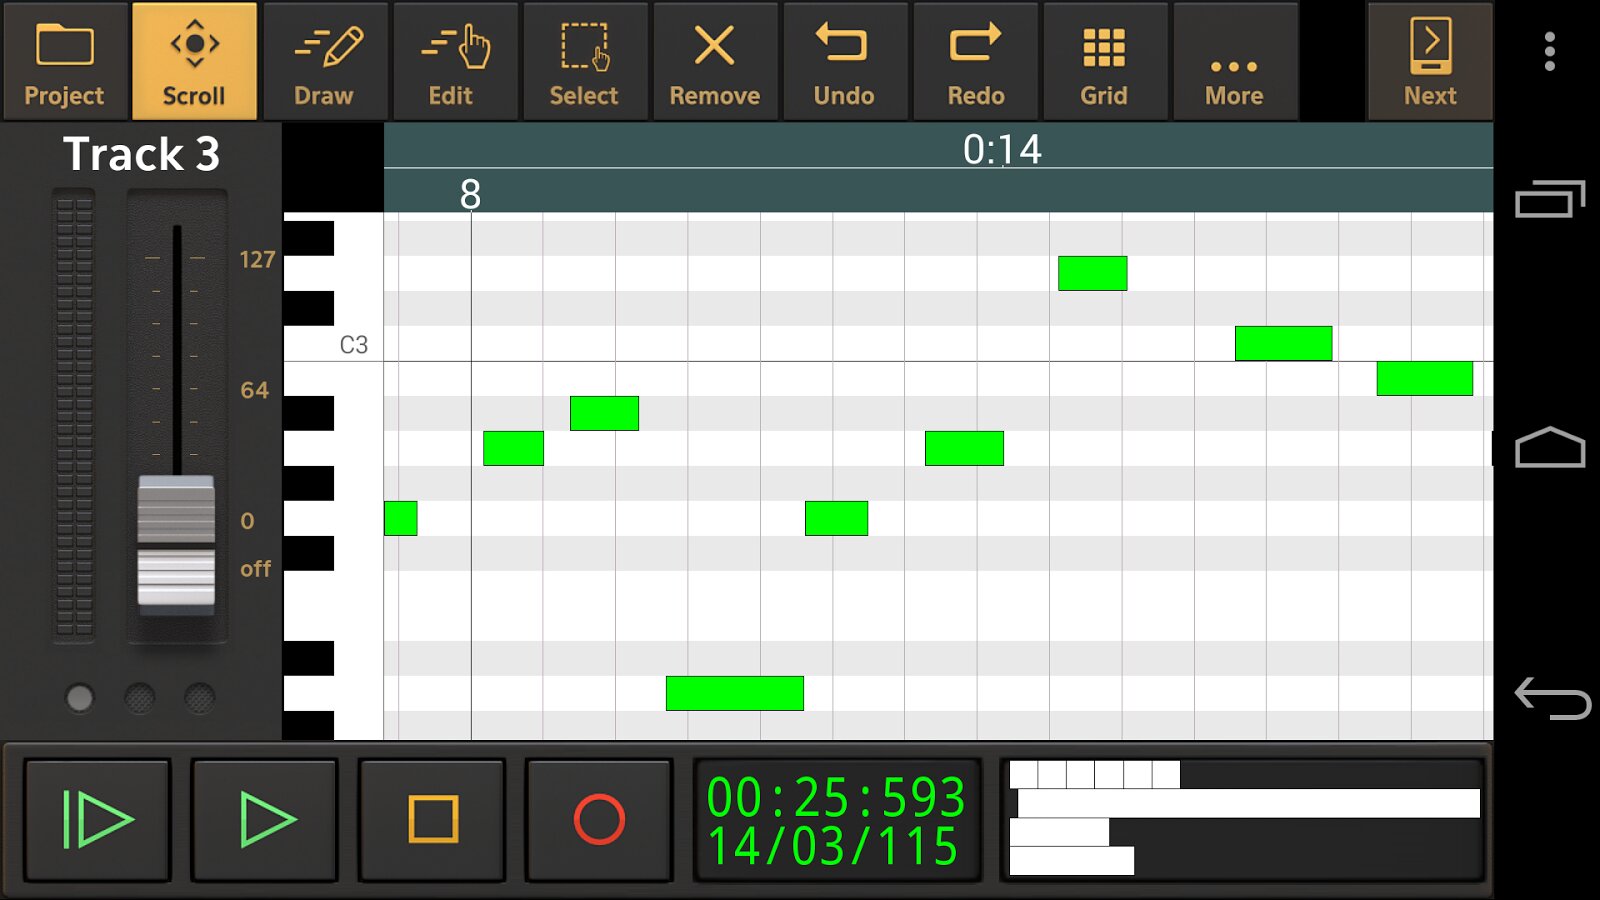
Task: Select the Draw pencil tool
Action: (324, 61)
